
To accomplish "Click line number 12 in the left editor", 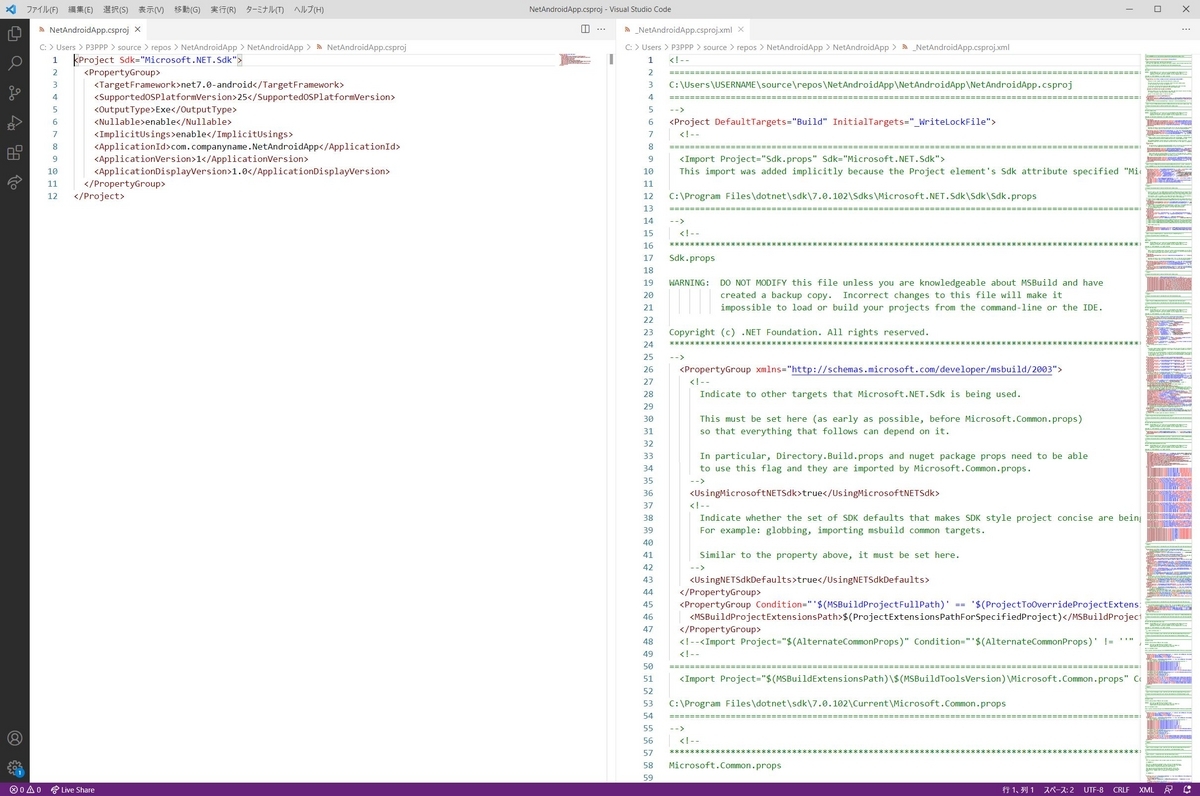I will (52, 196).
